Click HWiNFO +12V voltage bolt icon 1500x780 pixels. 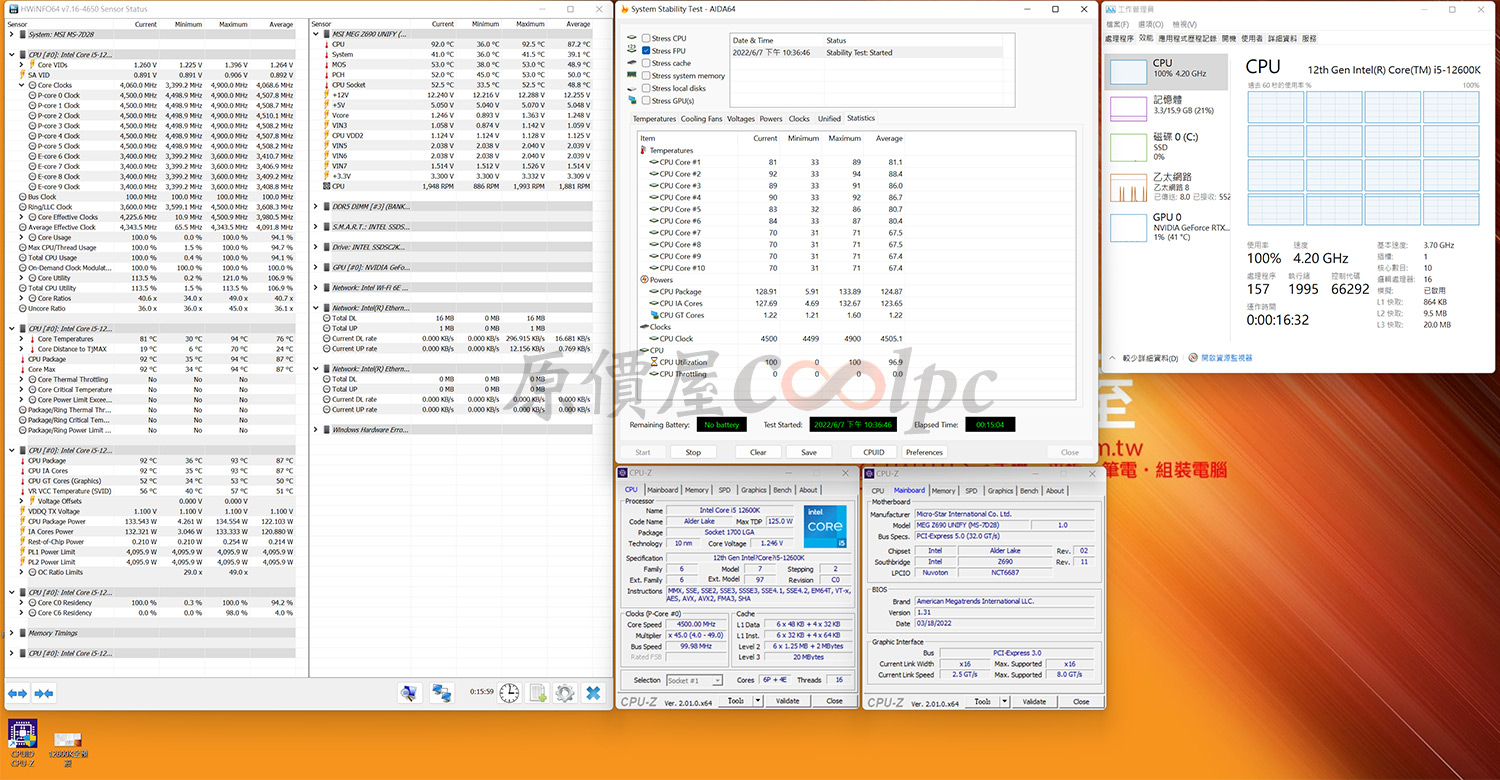(326, 95)
